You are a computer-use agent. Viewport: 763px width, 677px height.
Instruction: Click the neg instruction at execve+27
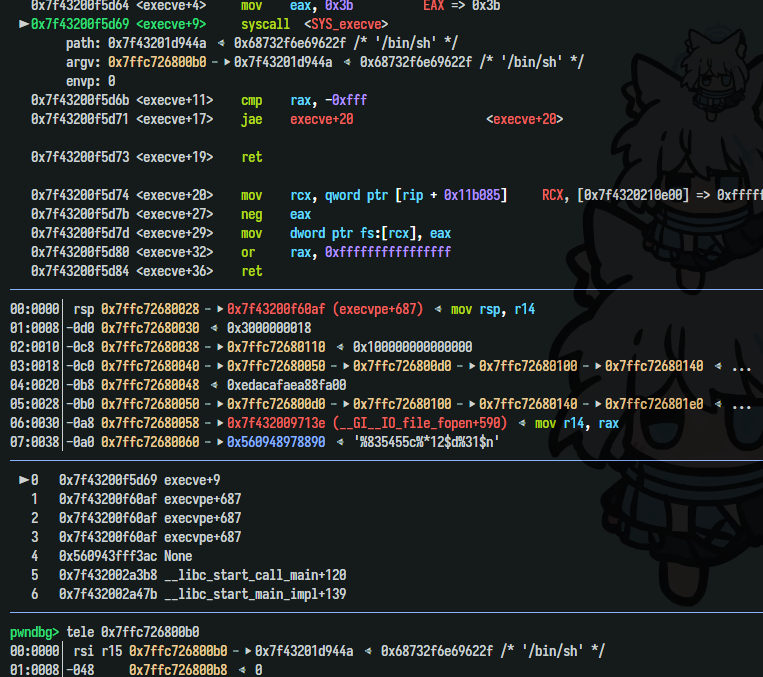(251, 214)
